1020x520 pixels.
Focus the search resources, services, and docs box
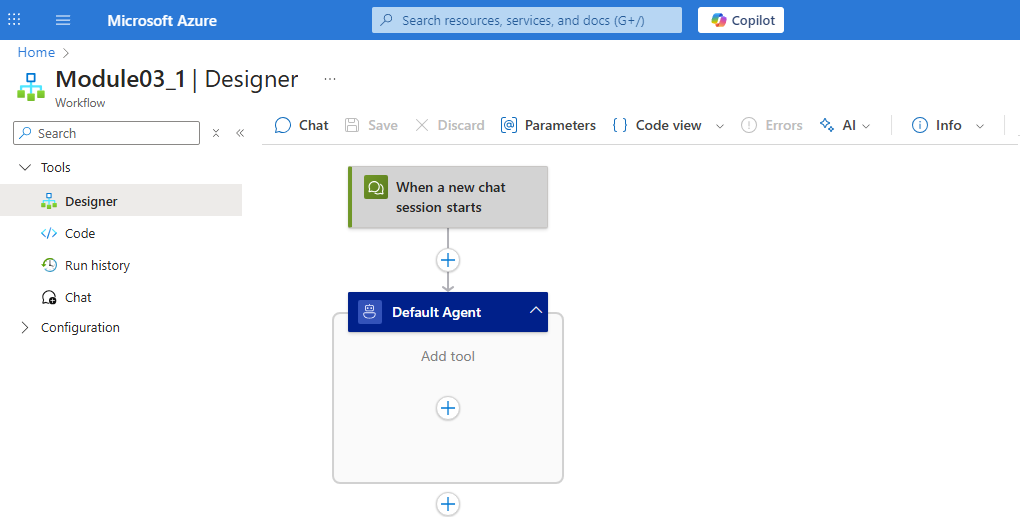click(x=527, y=20)
